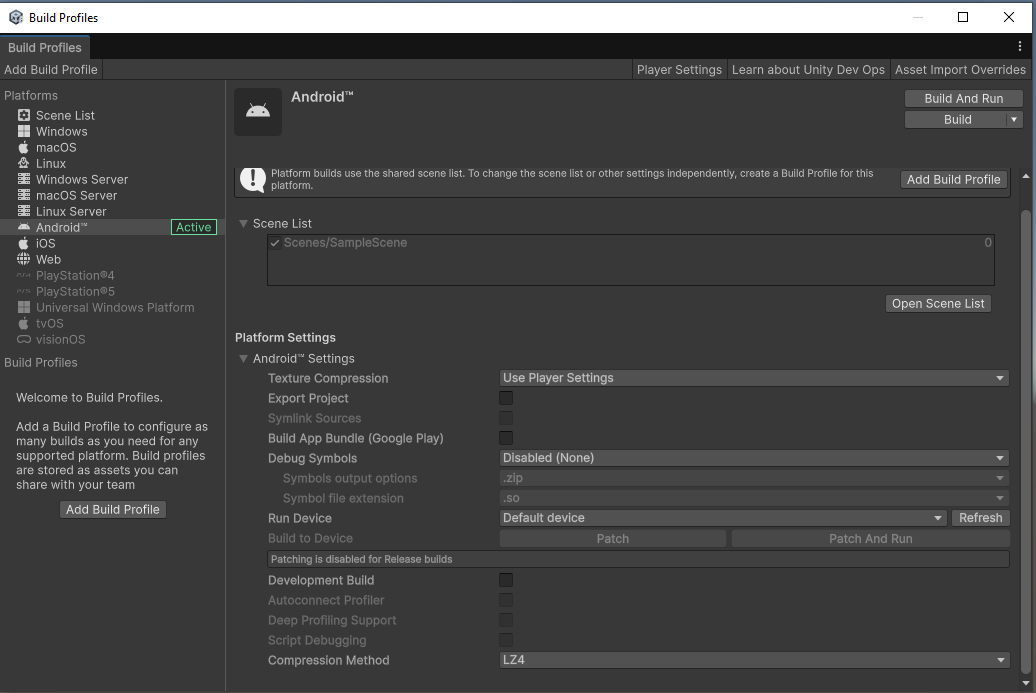Open the Run Device dropdown
The width and height of the screenshot is (1036, 693).
[x=723, y=518]
